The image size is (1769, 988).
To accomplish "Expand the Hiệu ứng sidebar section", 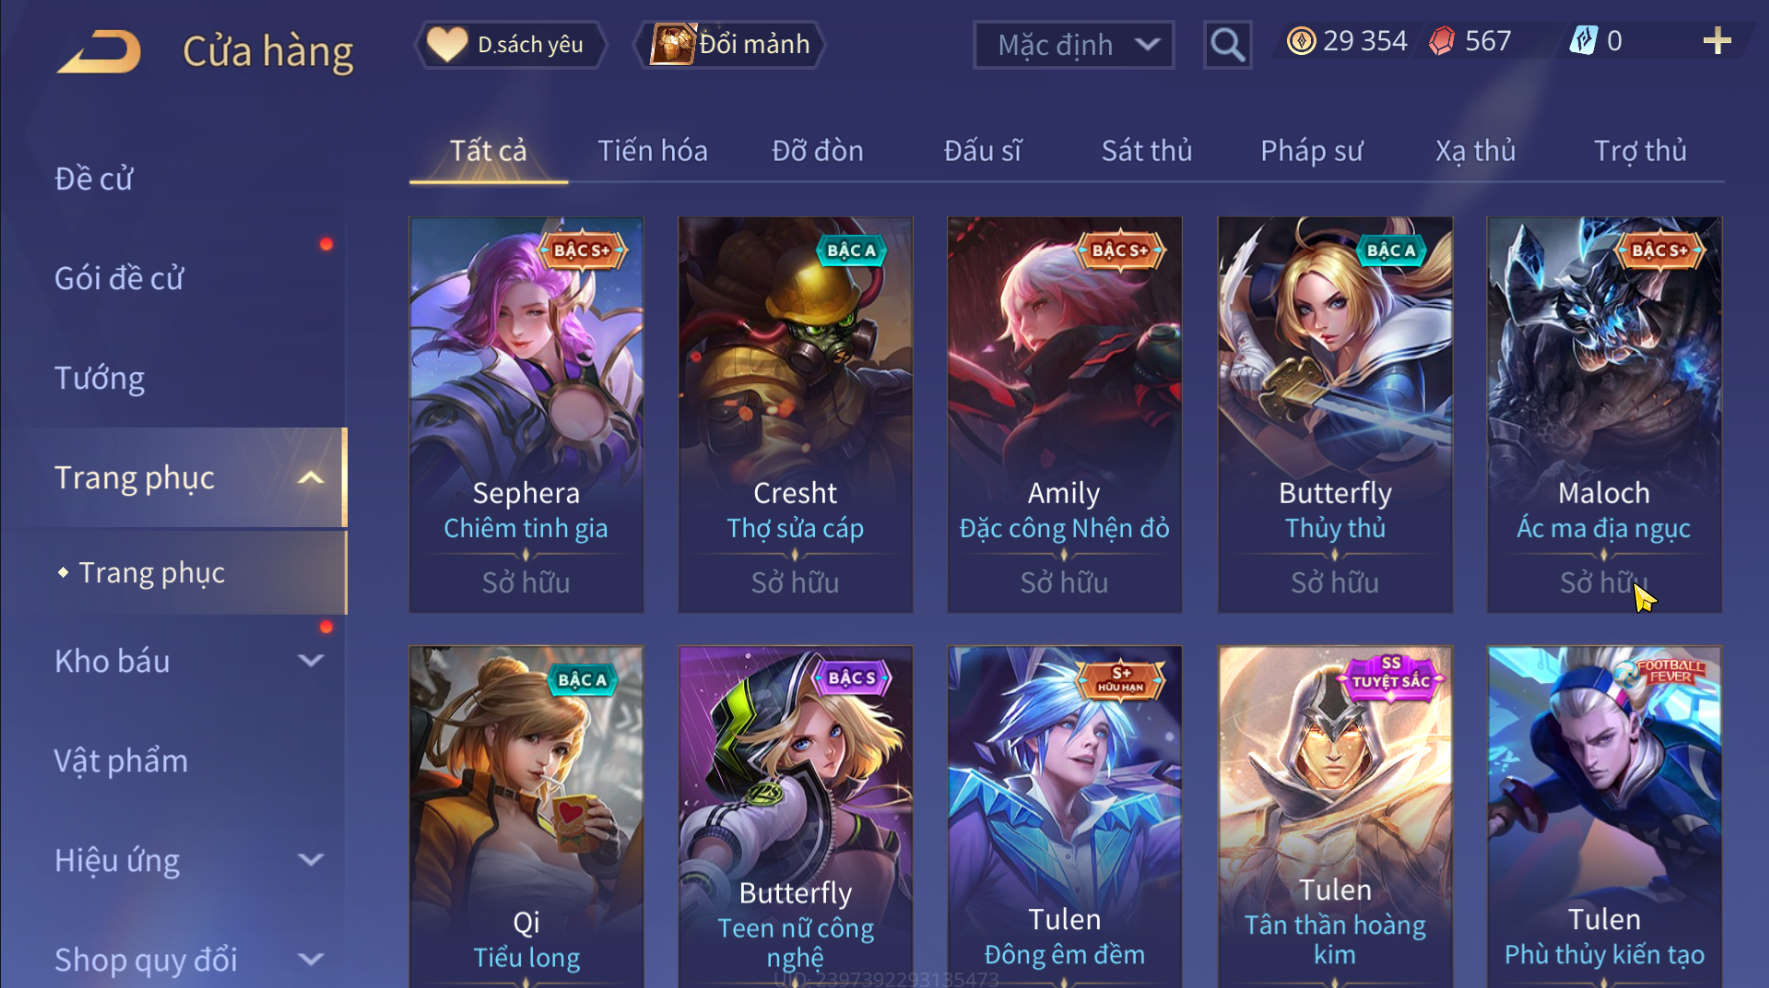I will 311,860.
